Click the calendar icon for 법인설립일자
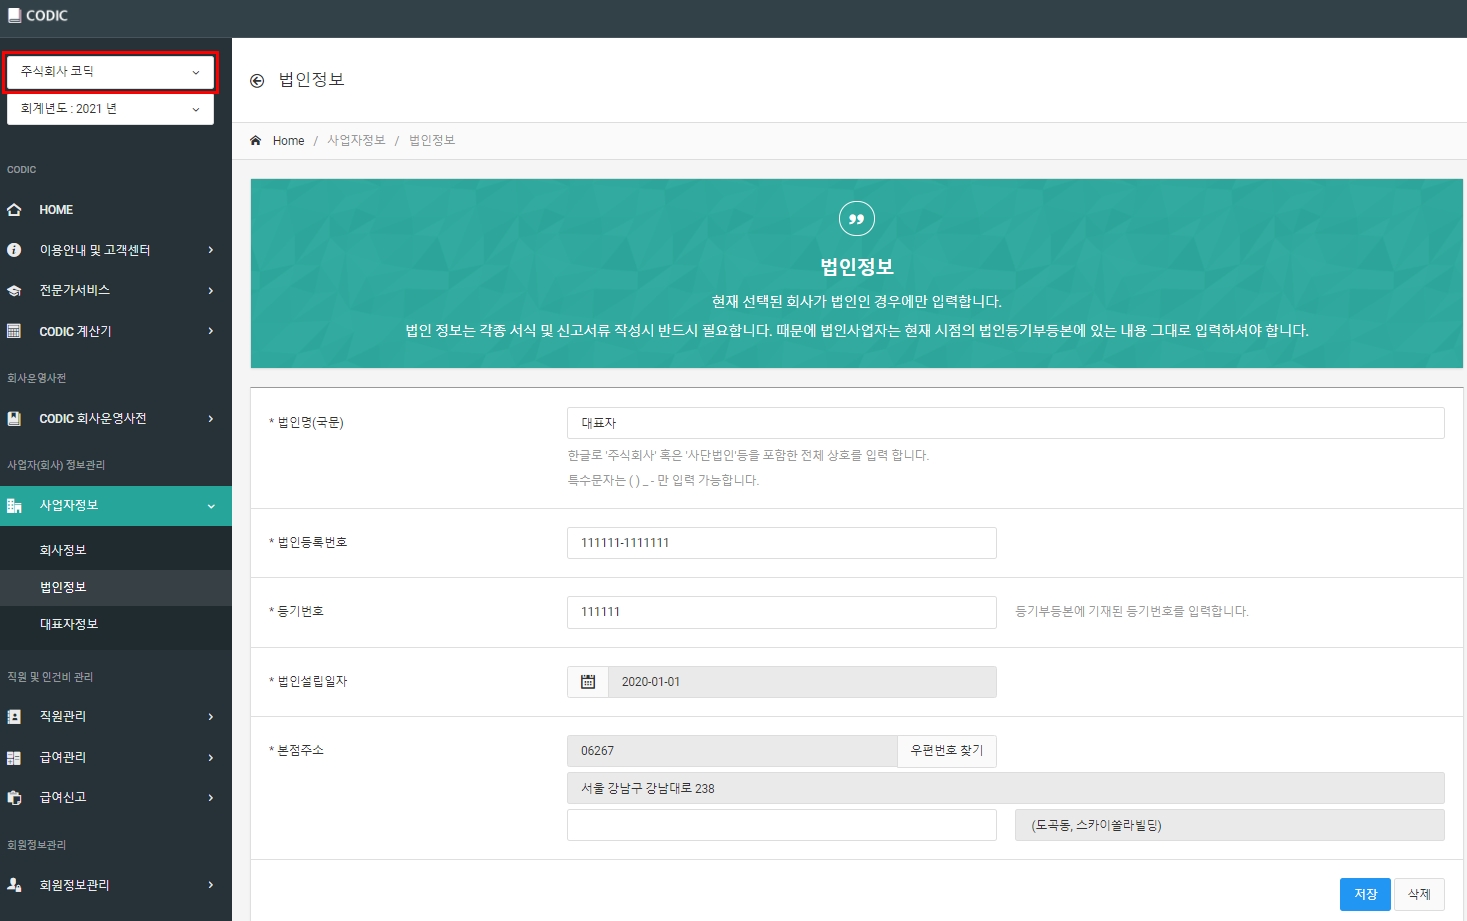This screenshot has height=921, width=1467. pyautogui.click(x=588, y=682)
